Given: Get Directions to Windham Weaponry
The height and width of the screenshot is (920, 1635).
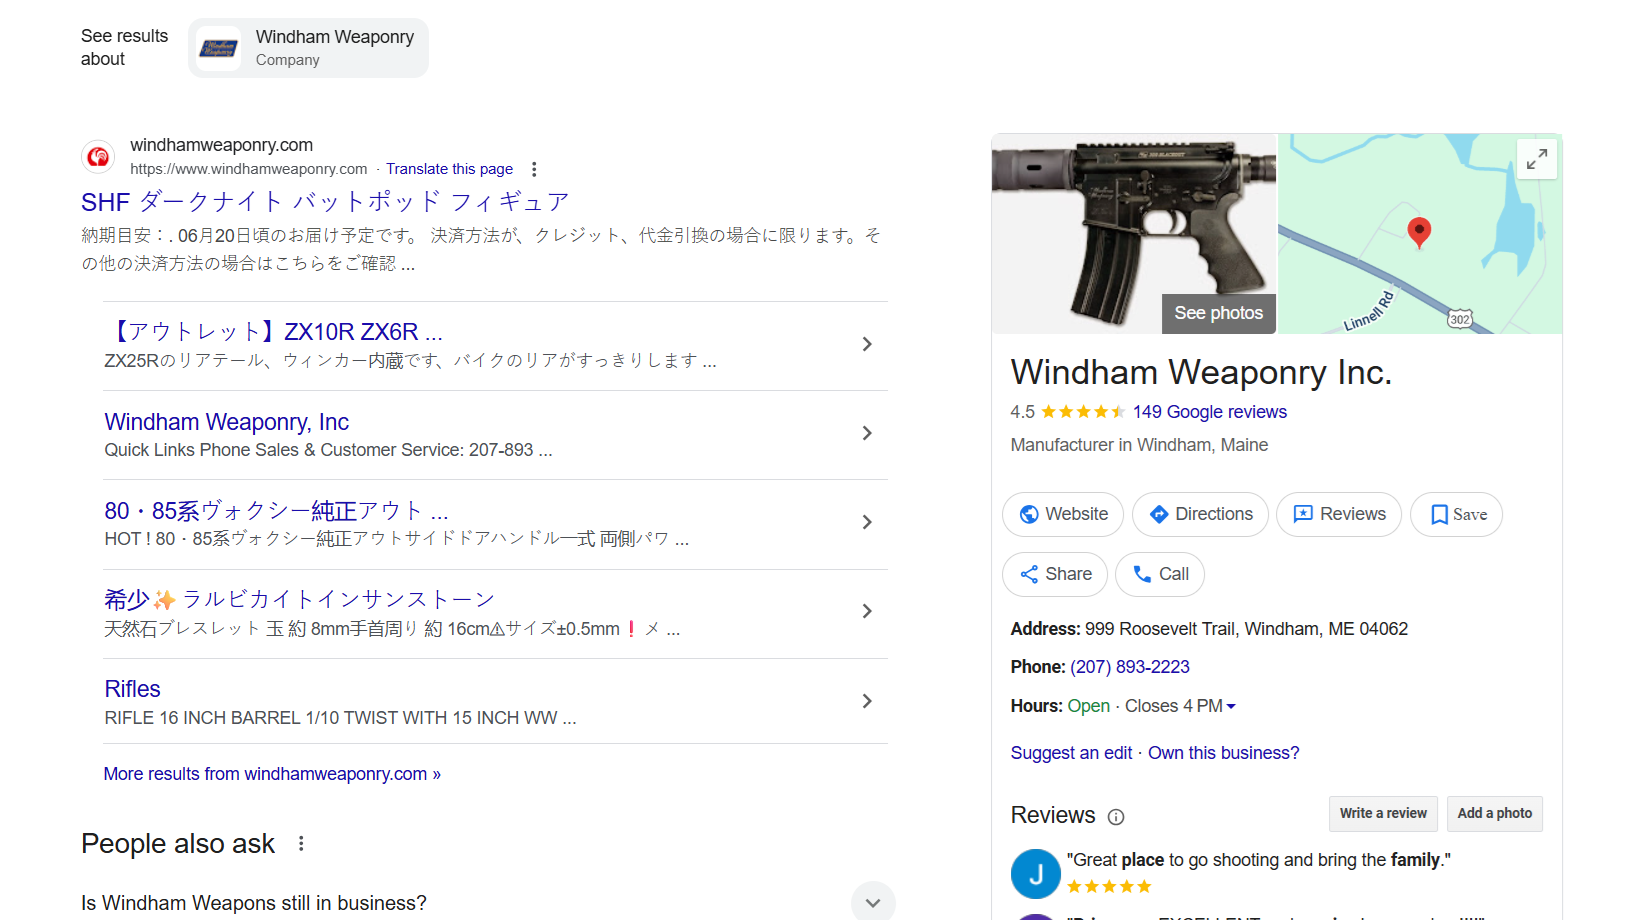Looking at the screenshot, I should (1200, 514).
